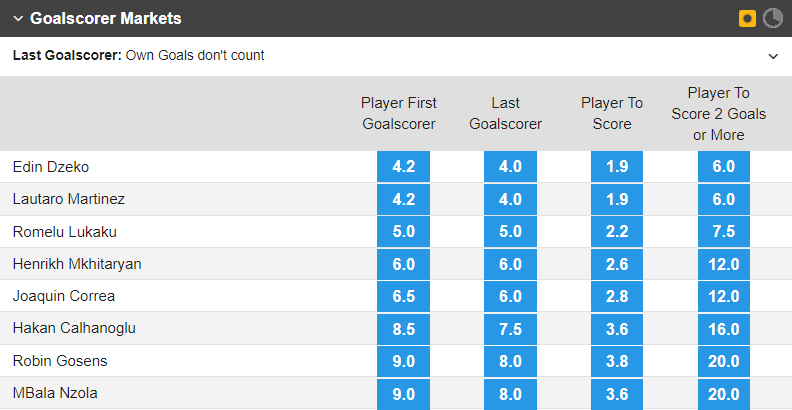Select Edin Dzeko first goalscorer odds 4.2

pyautogui.click(x=403, y=167)
